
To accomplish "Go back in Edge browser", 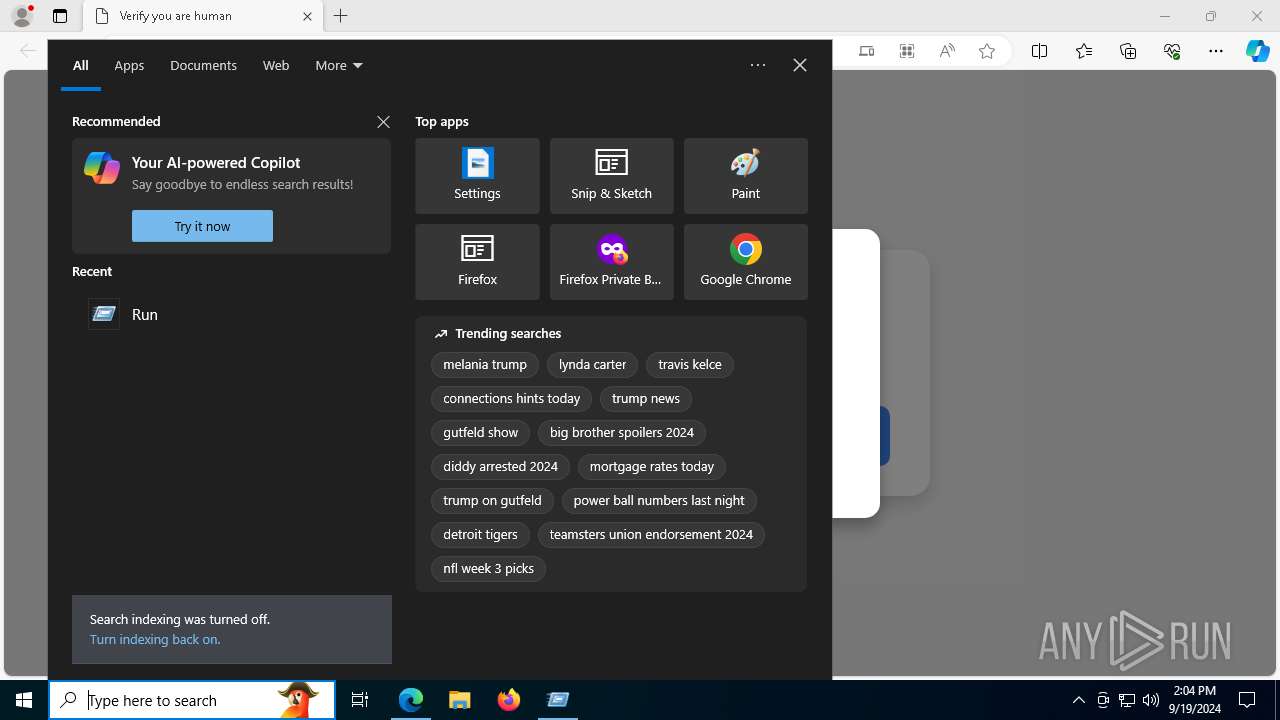I will point(28,52).
